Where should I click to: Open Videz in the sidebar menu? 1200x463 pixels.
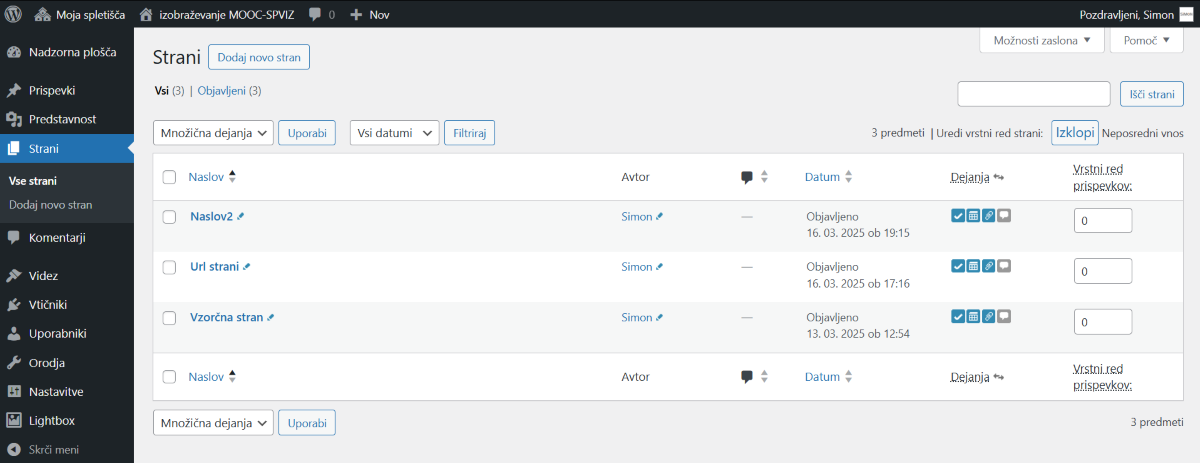(44, 275)
